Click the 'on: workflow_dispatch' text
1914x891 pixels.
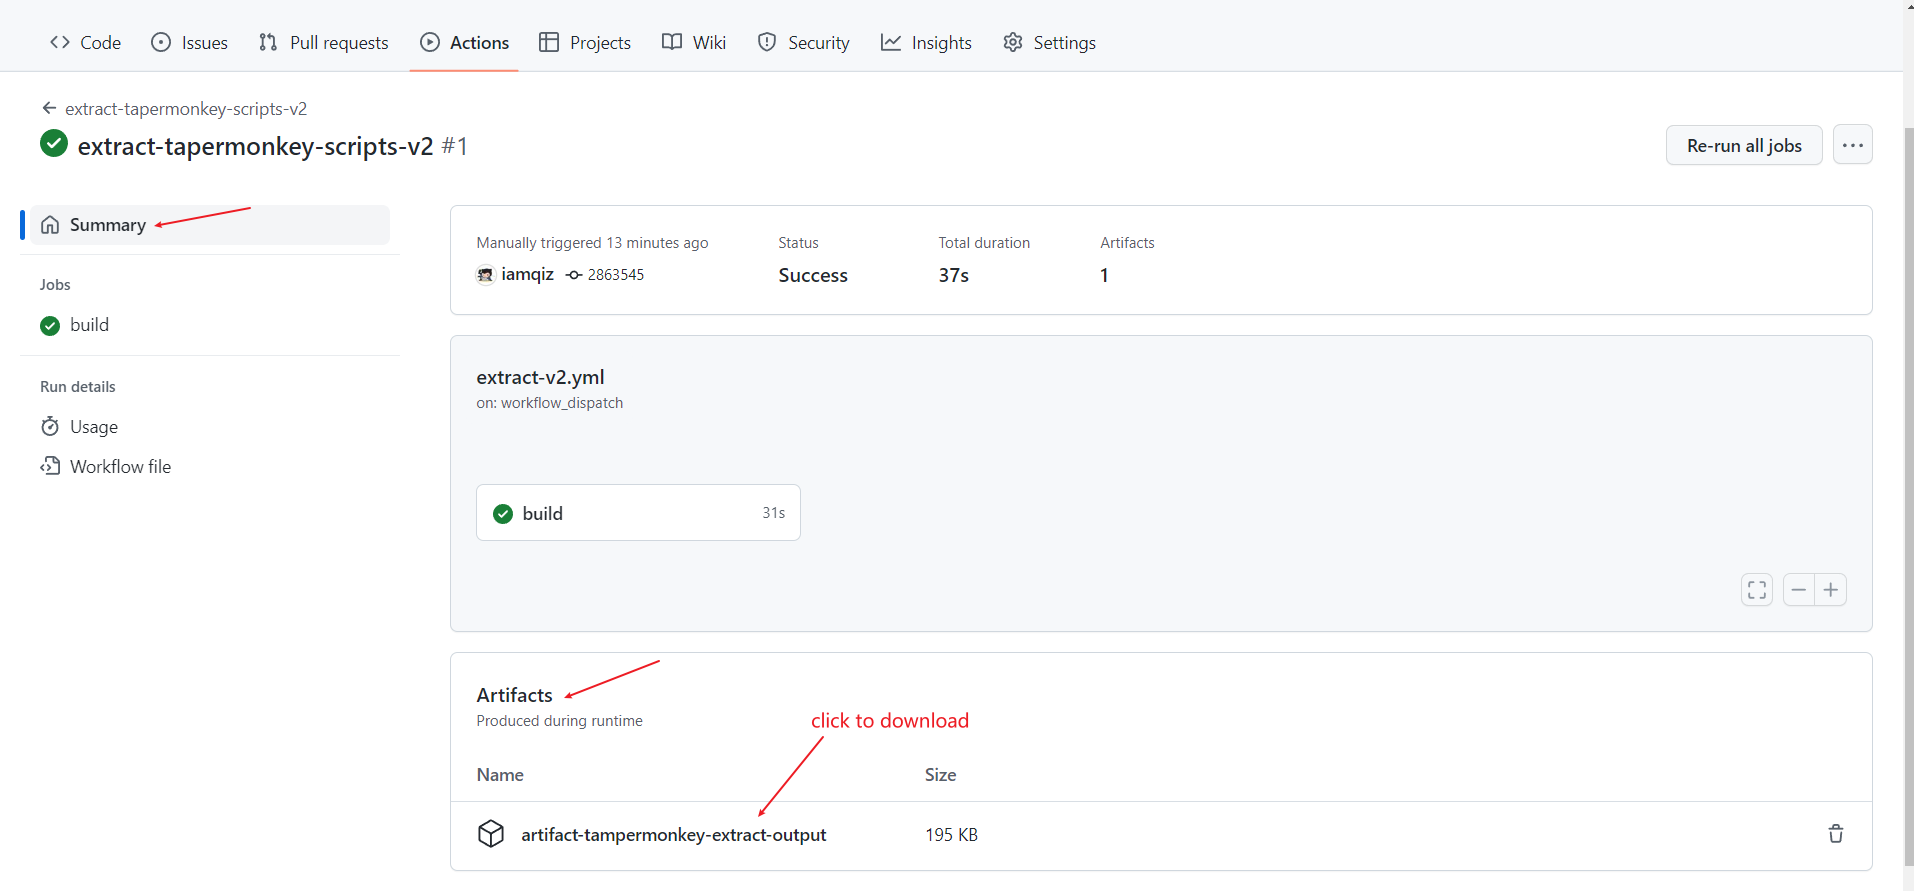pyautogui.click(x=550, y=403)
